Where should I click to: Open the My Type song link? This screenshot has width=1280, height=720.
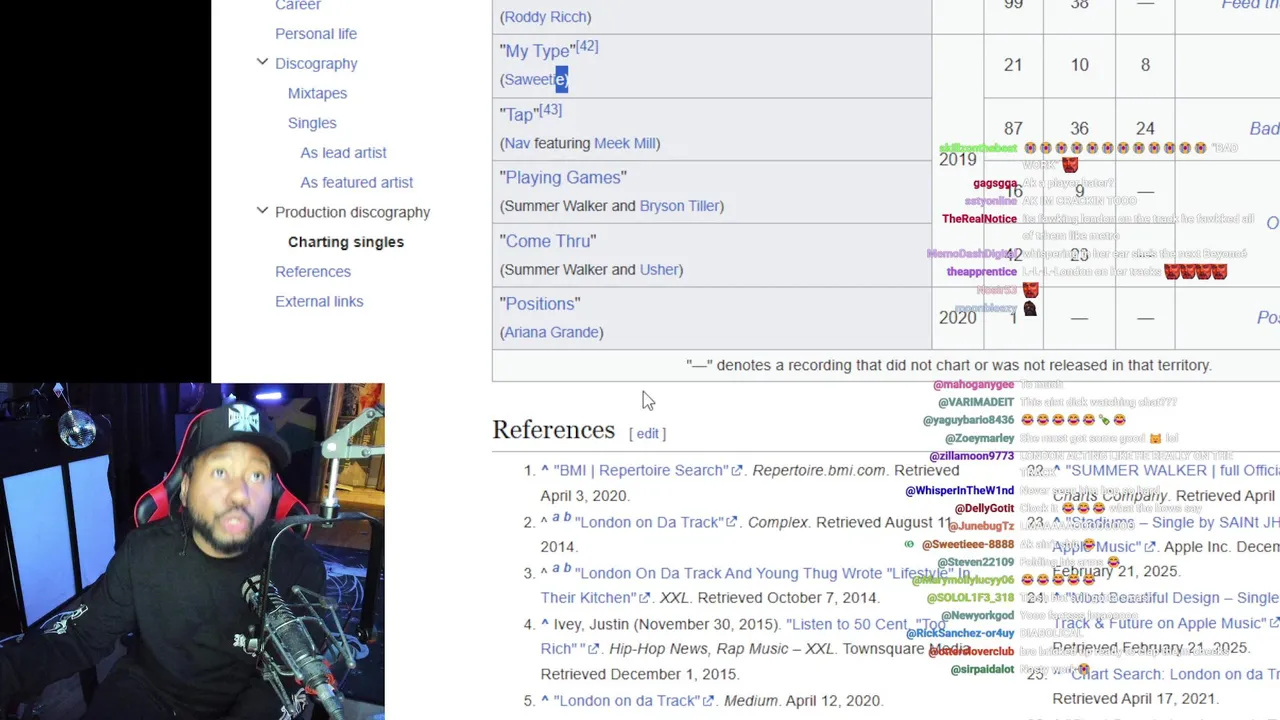coord(537,51)
